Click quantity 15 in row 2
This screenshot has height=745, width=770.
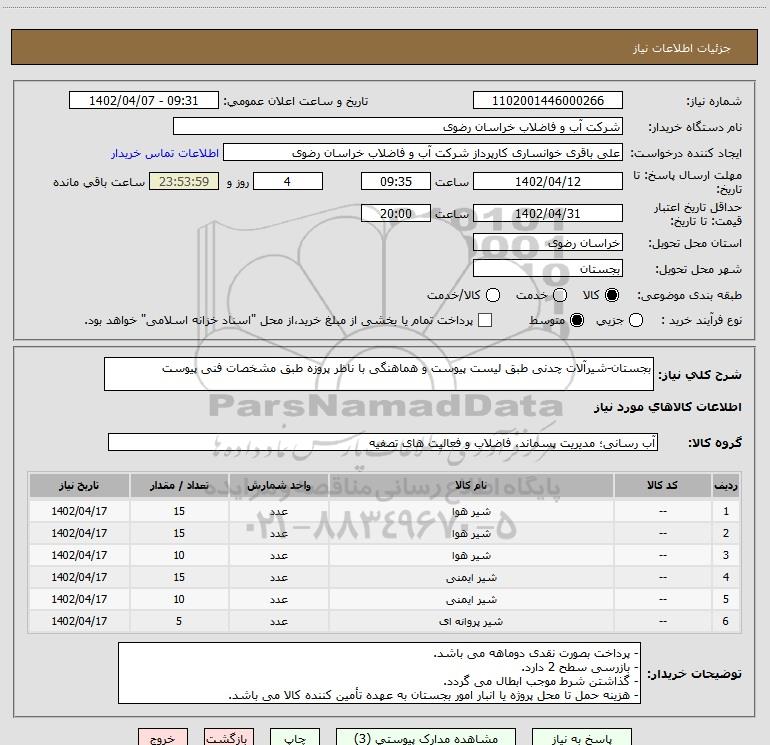[179, 533]
